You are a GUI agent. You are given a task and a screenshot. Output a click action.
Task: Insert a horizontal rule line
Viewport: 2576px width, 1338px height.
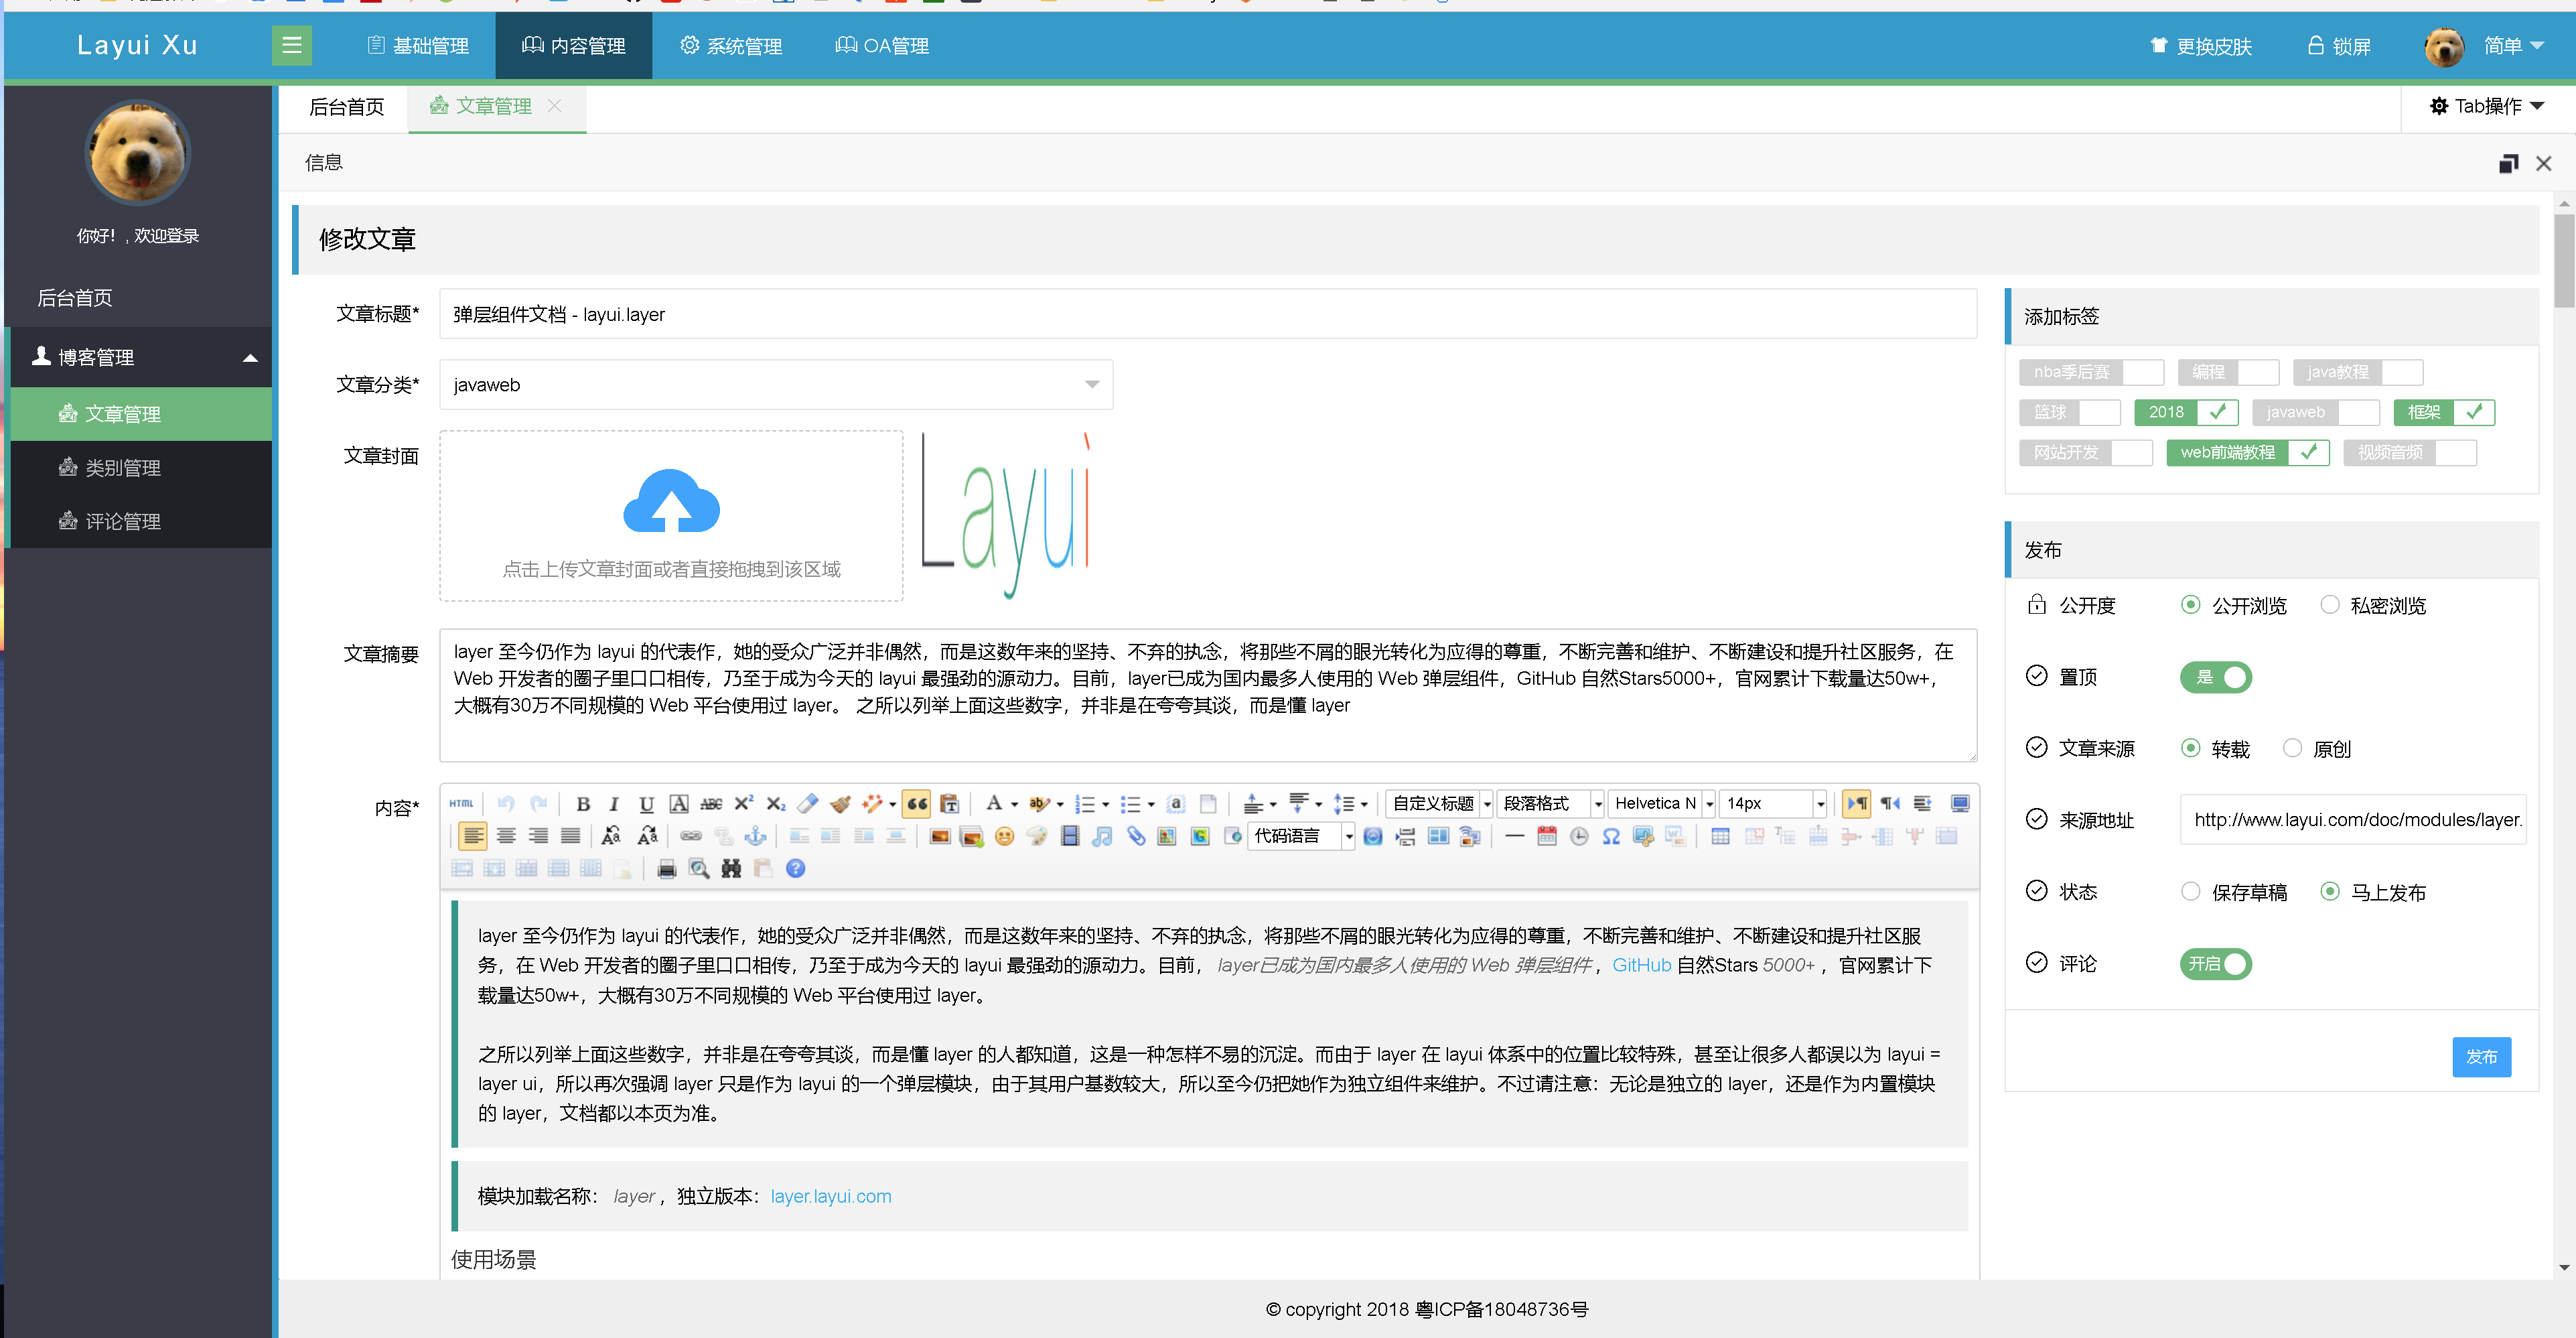1514,836
